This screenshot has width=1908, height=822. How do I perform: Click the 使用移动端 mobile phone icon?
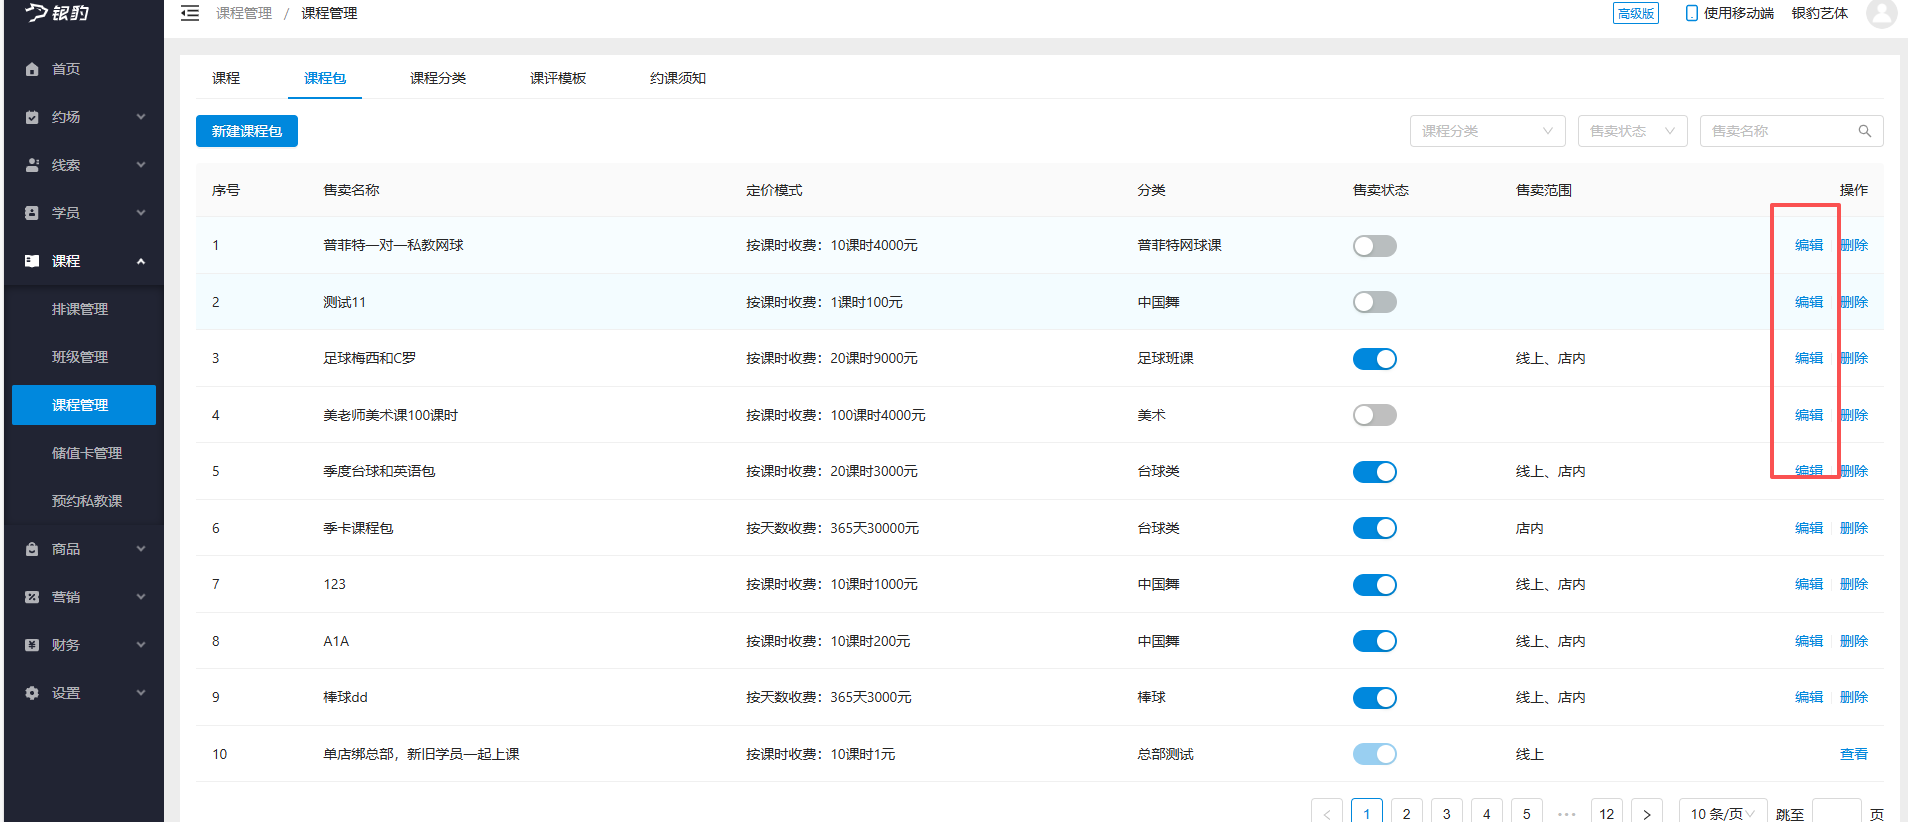pyautogui.click(x=1691, y=13)
